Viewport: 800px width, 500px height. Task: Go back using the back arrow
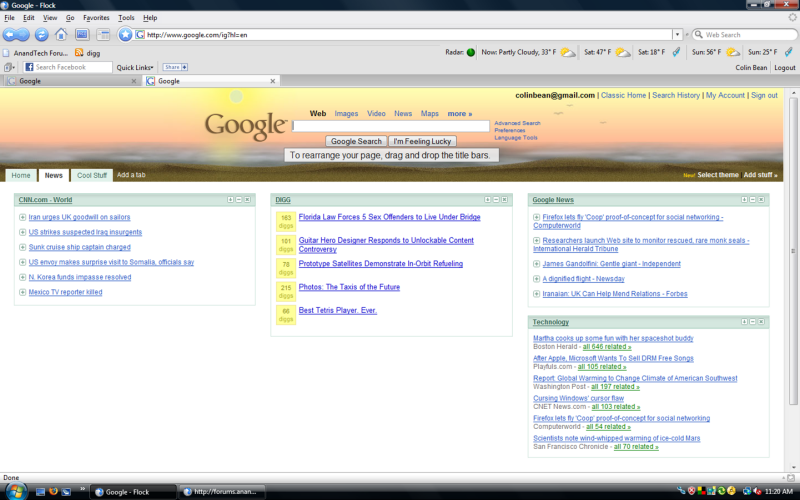(10, 35)
